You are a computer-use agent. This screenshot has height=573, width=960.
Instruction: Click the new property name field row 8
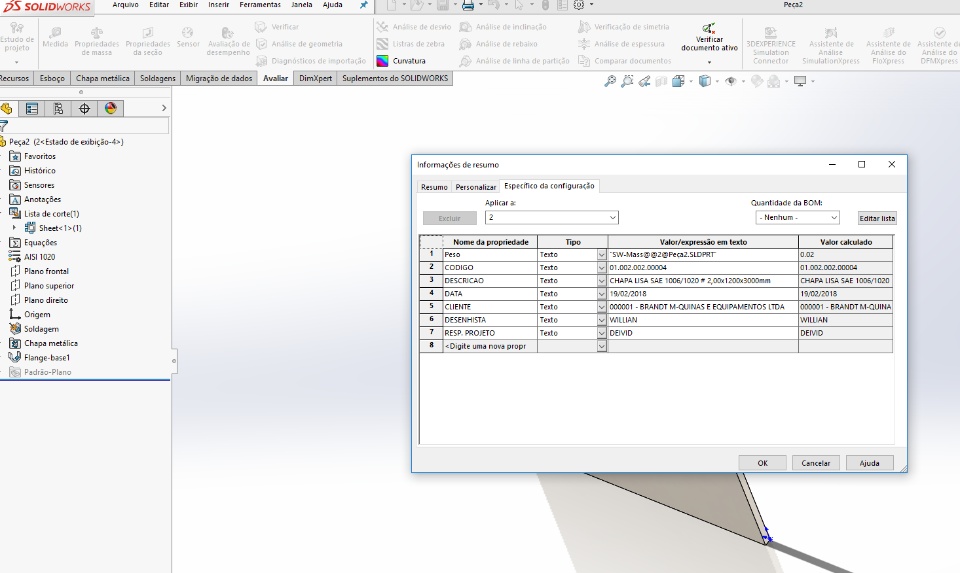click(490, 346)
